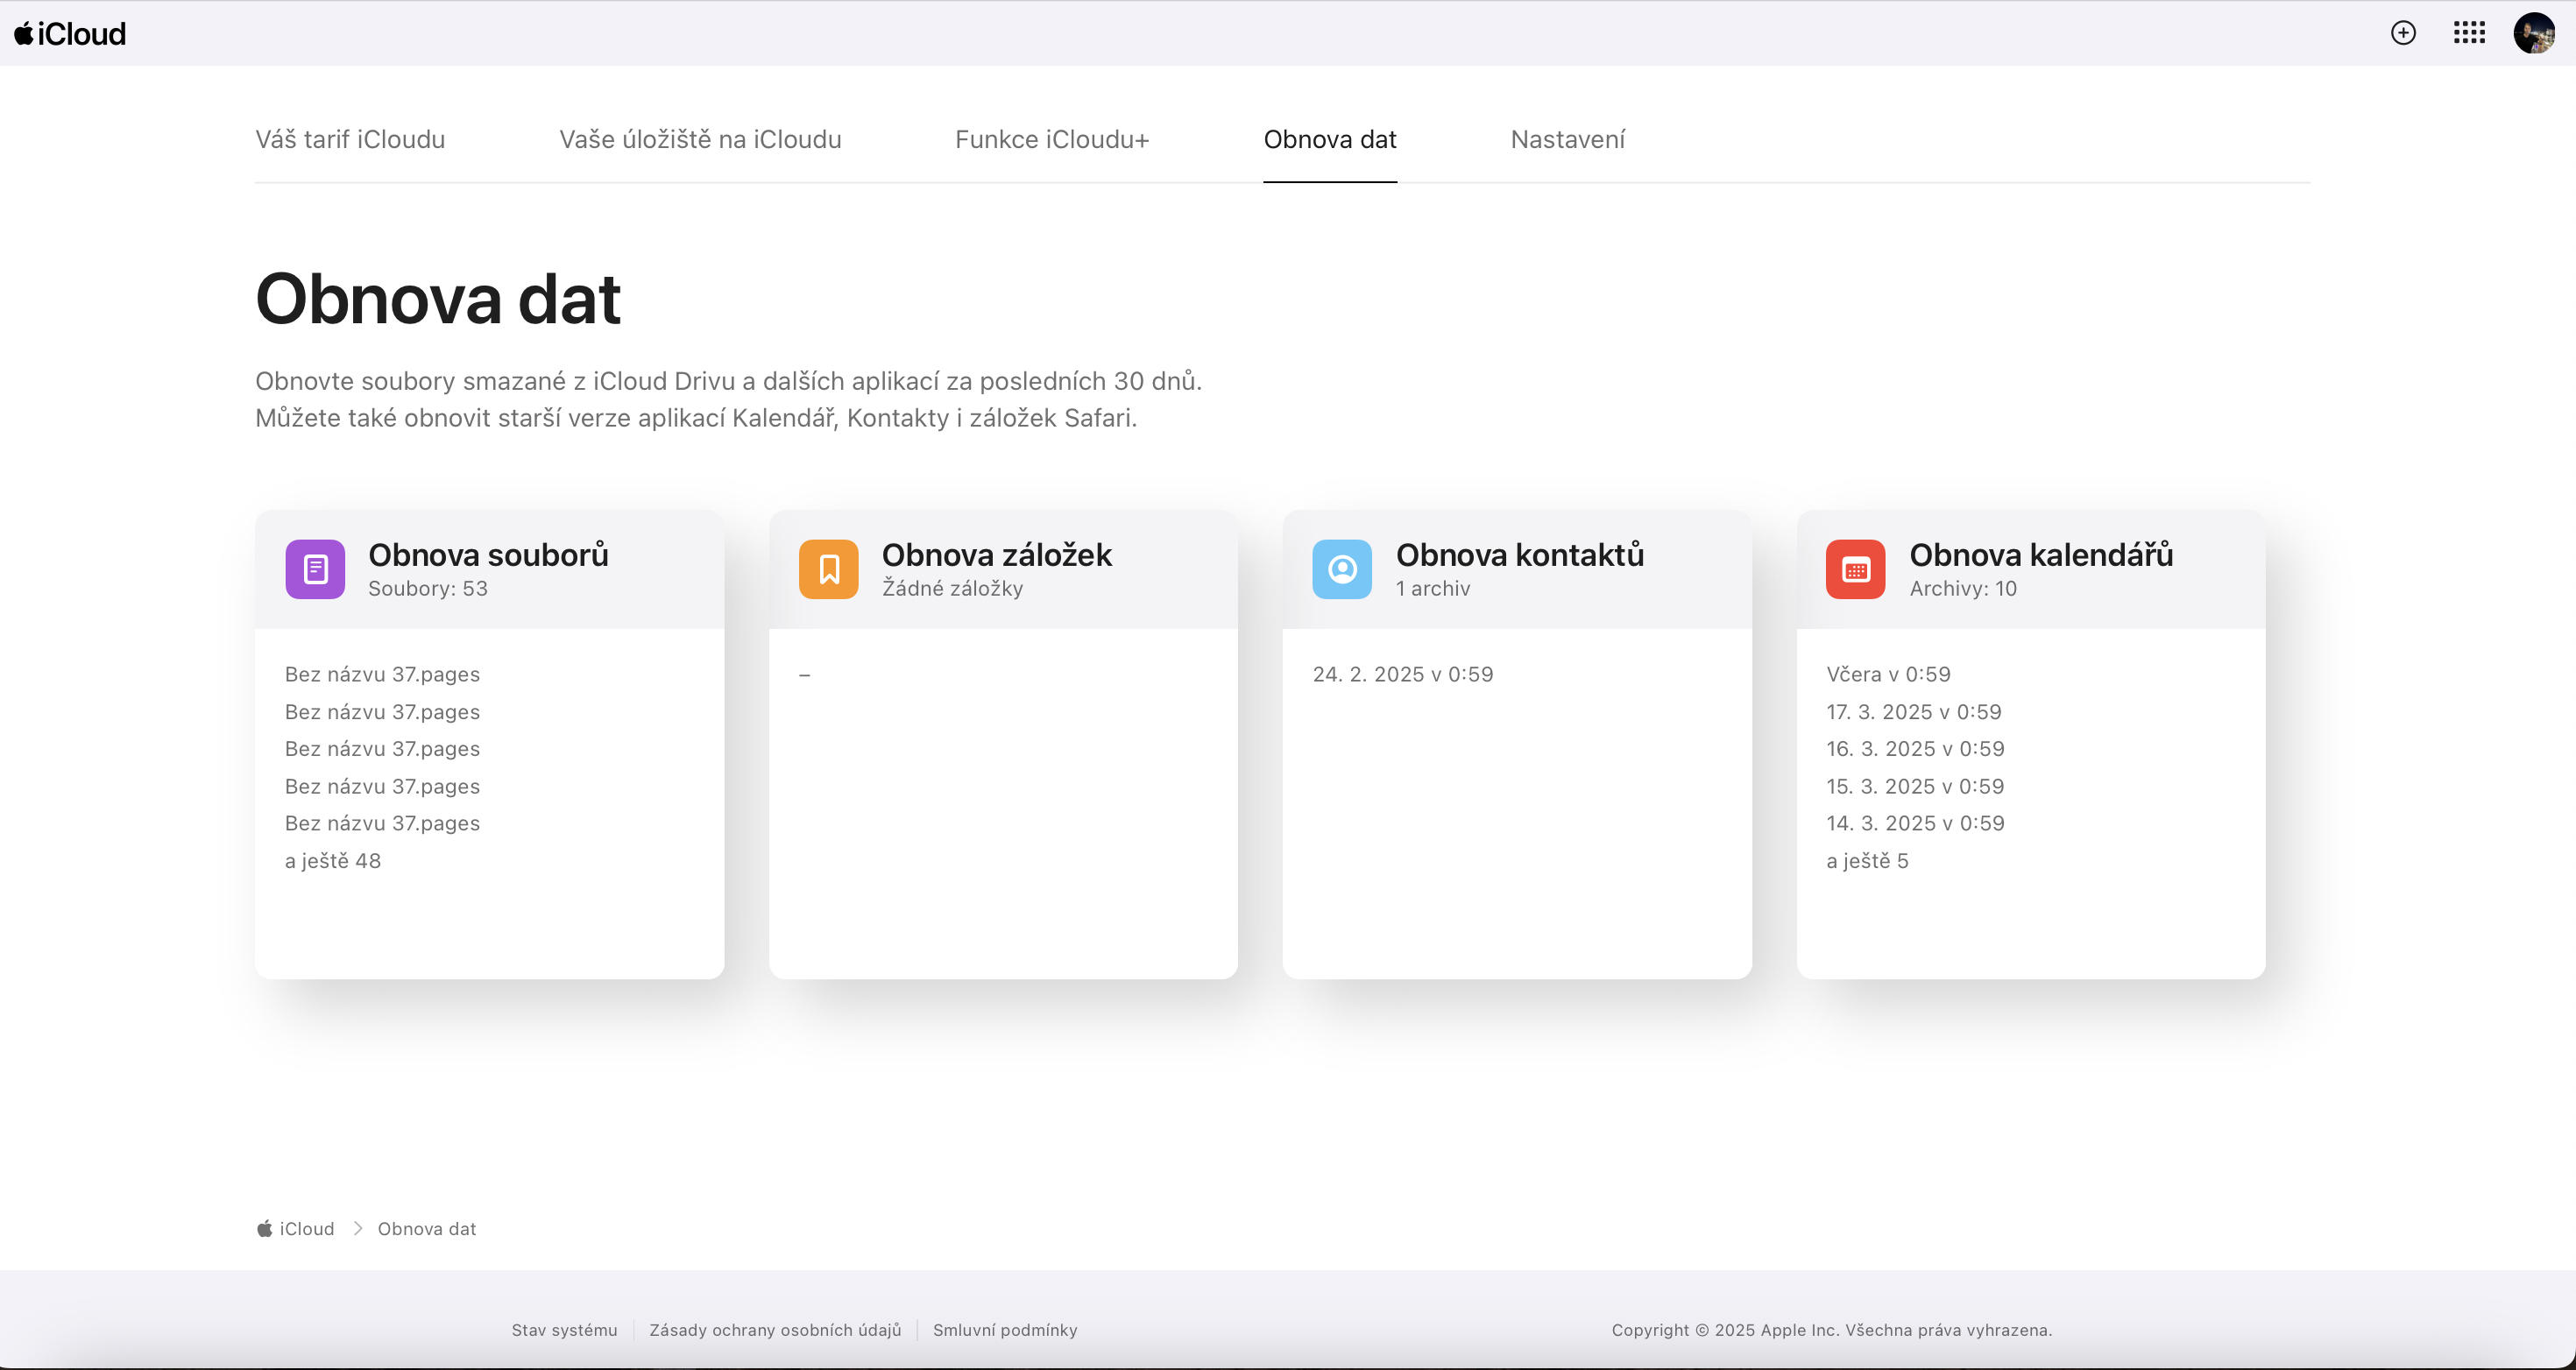Select the Funkce iCloudu+ tab
Image resolution: width=2576 pixels, height=1370 pixels.
1052,139
